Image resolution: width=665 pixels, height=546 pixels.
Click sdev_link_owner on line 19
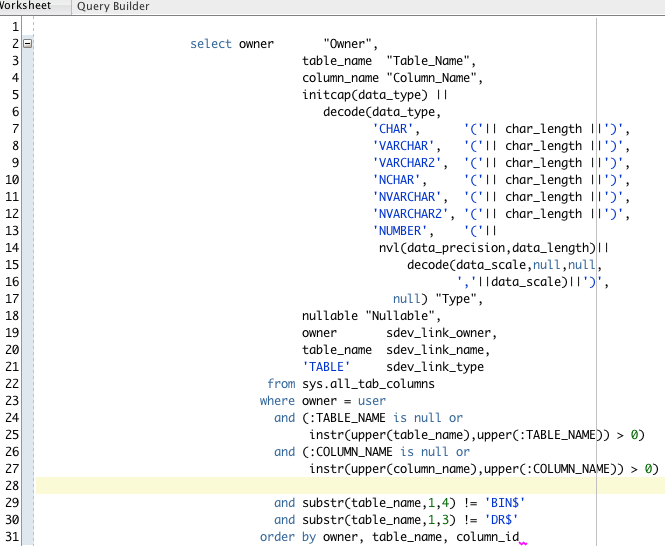(x=439, y=333)
